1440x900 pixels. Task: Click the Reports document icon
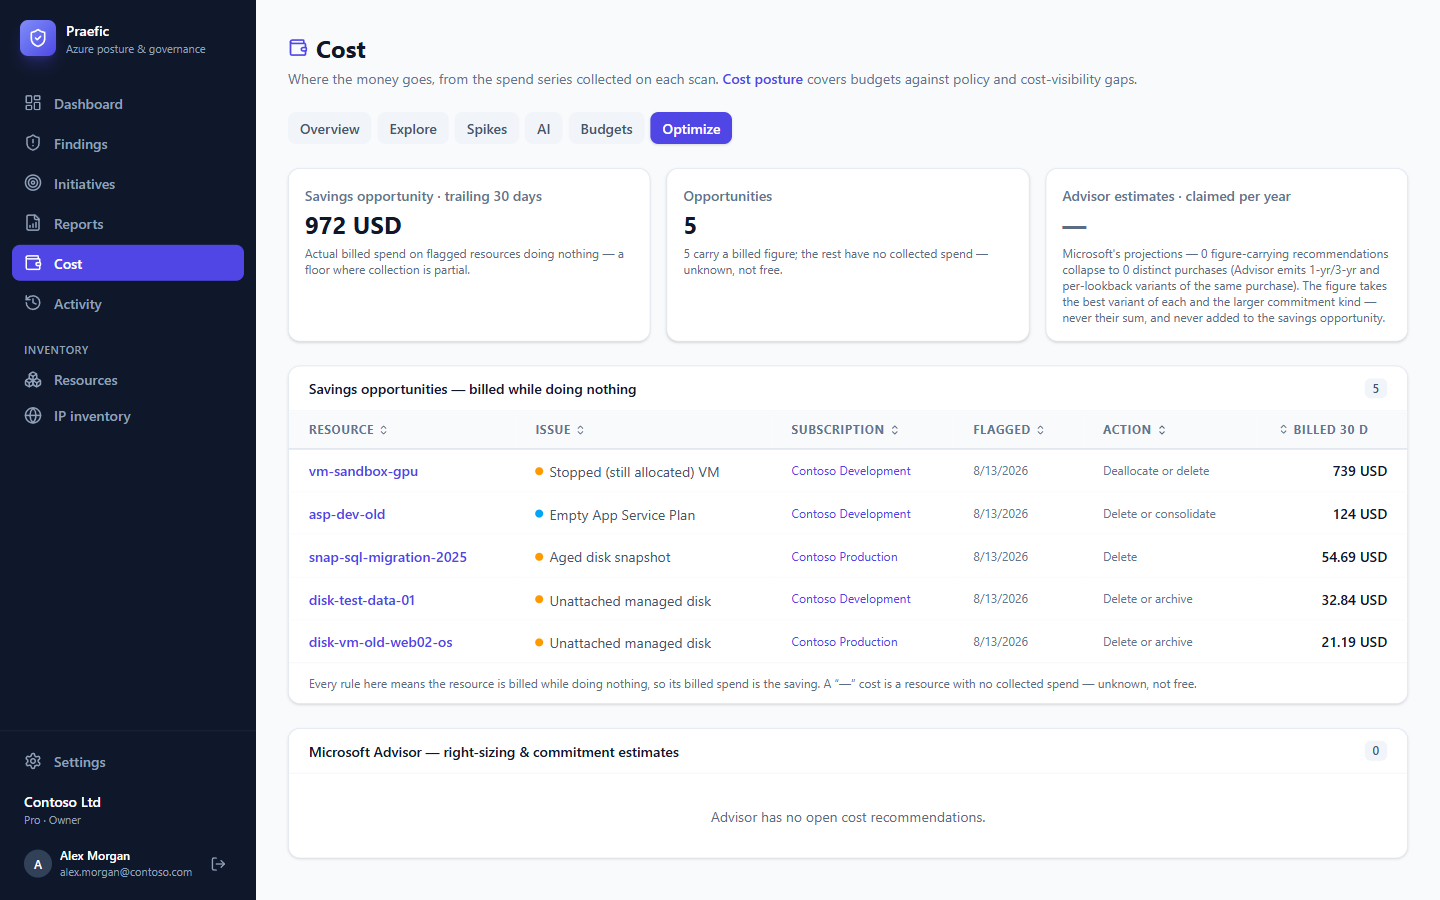click(33, 223)
